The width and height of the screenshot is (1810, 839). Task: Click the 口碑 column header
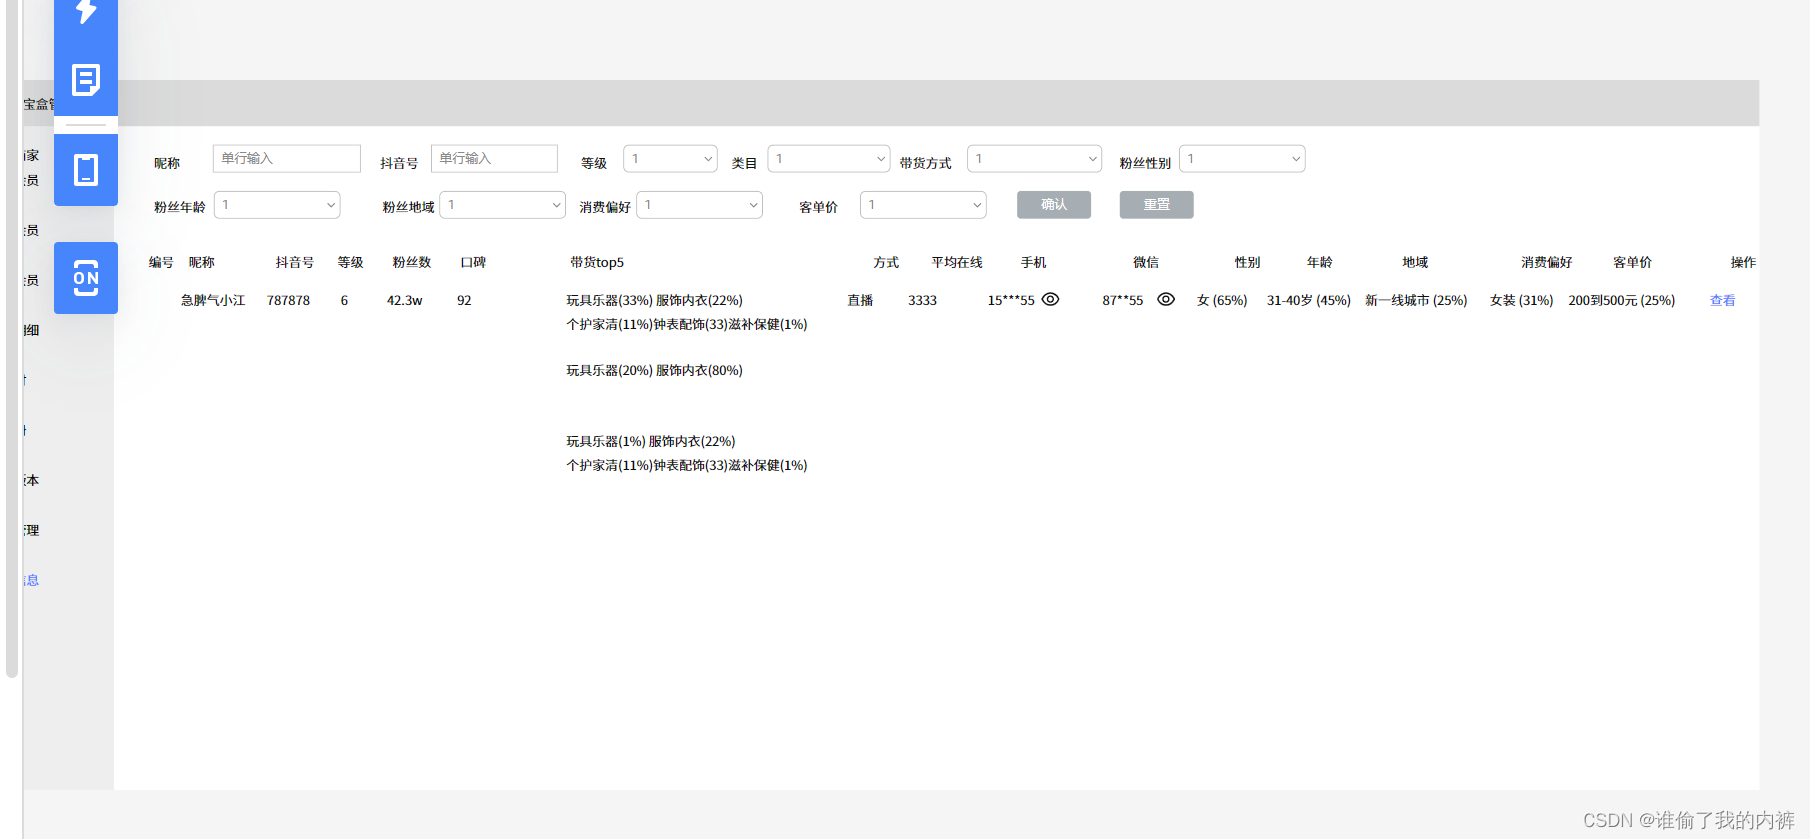[473, 263]
